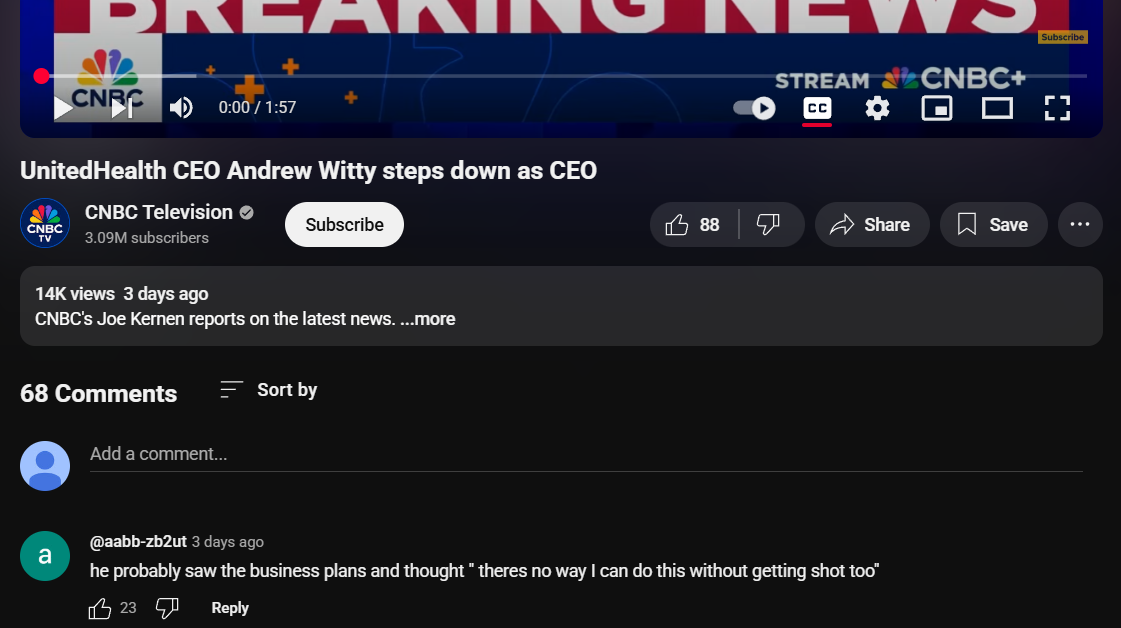The image size is (1121, 628).
Task: Open the Sort by comments dropdown
Action: pos(268,390)
